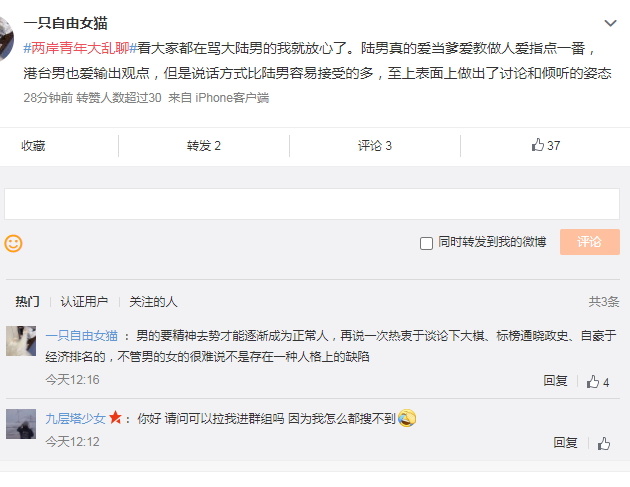Open 九层塔少女's avatar image
Viewport: 630px width, 487px height.
click(x=21, y=424)
